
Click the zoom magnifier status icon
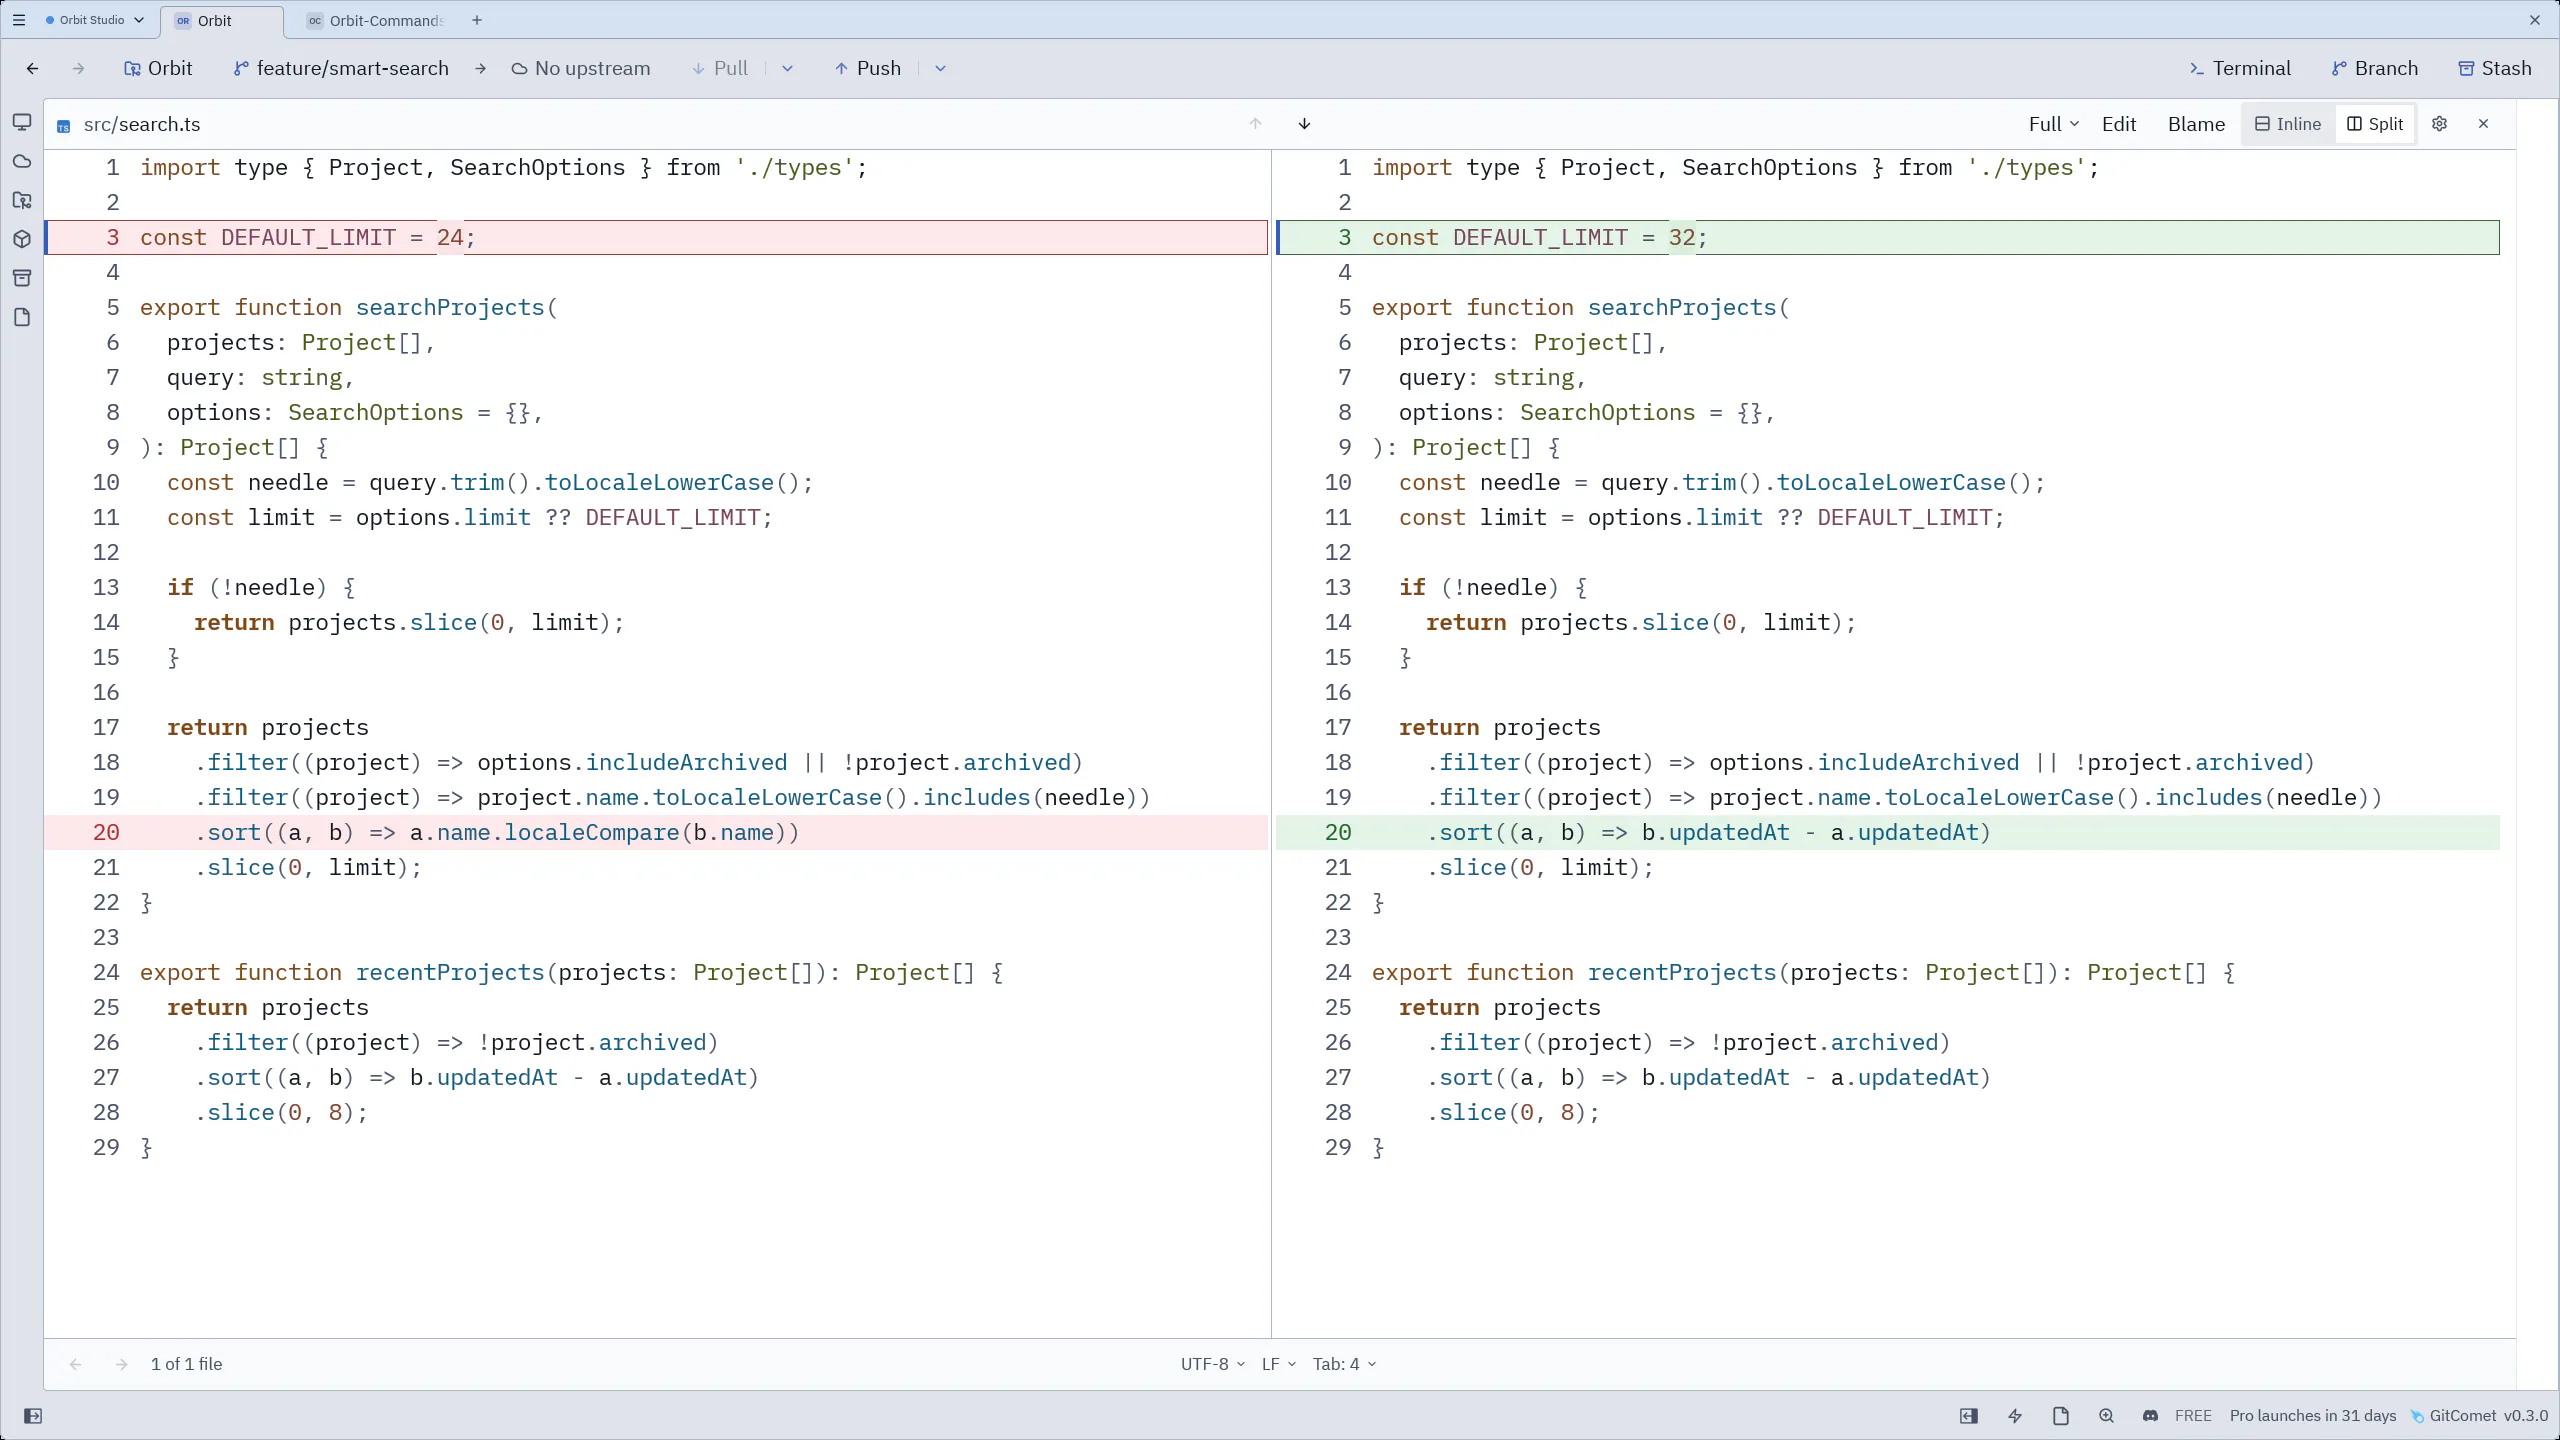2107,1416
